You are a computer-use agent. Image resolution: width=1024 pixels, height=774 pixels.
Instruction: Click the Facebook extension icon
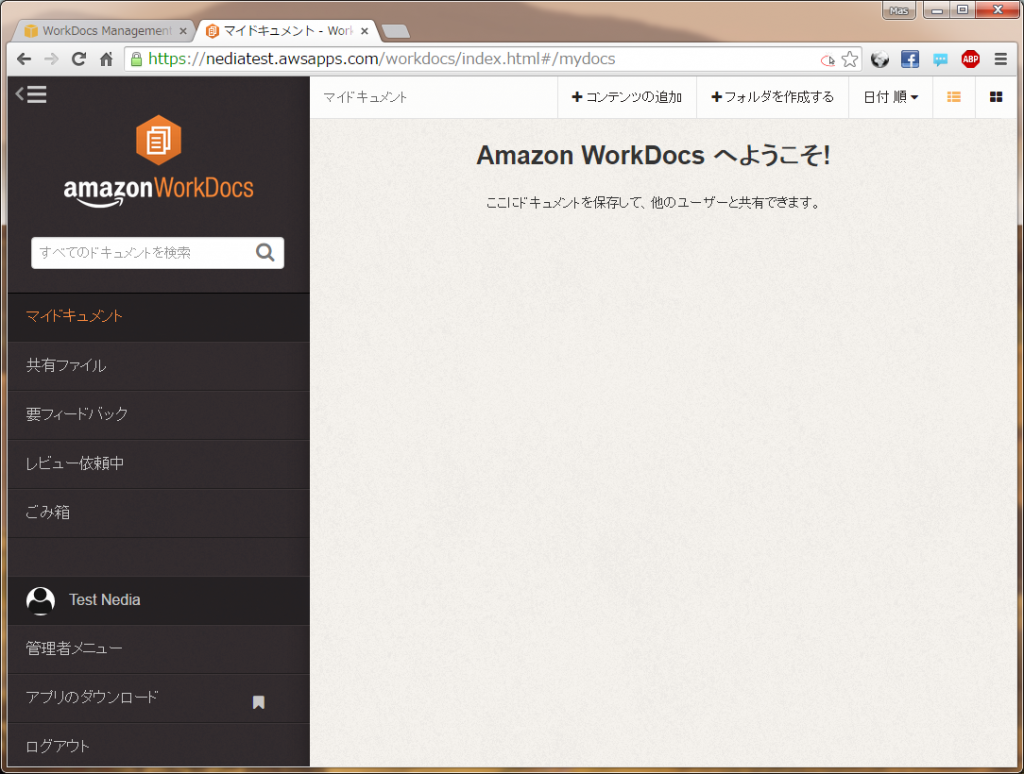point(910,59)
